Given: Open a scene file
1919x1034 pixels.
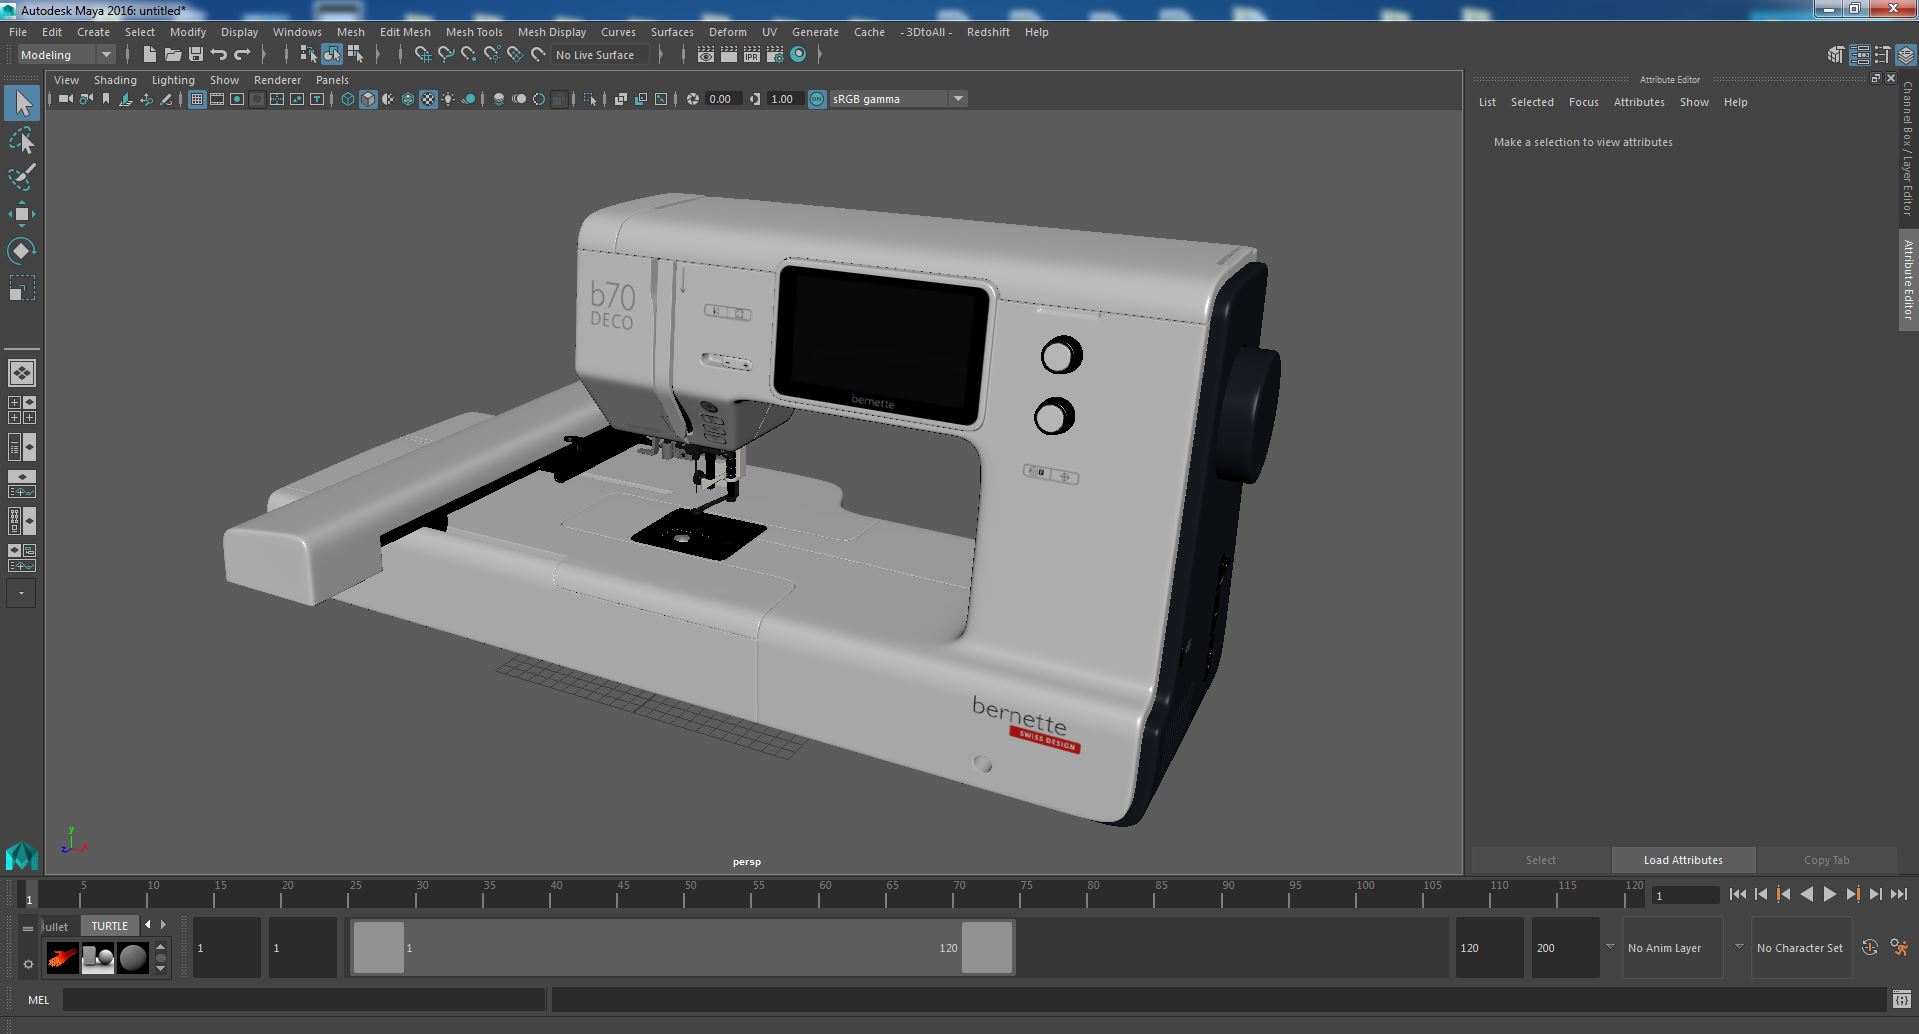Looking at the screenshot, I should (173, 54).
